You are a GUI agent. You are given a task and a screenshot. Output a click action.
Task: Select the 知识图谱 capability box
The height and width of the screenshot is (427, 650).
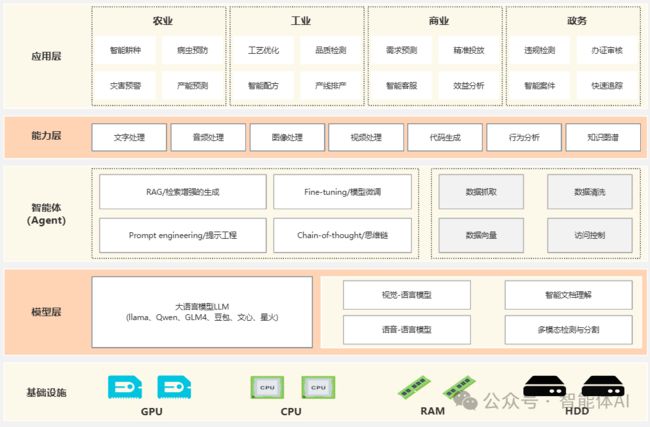coord(603,137)
